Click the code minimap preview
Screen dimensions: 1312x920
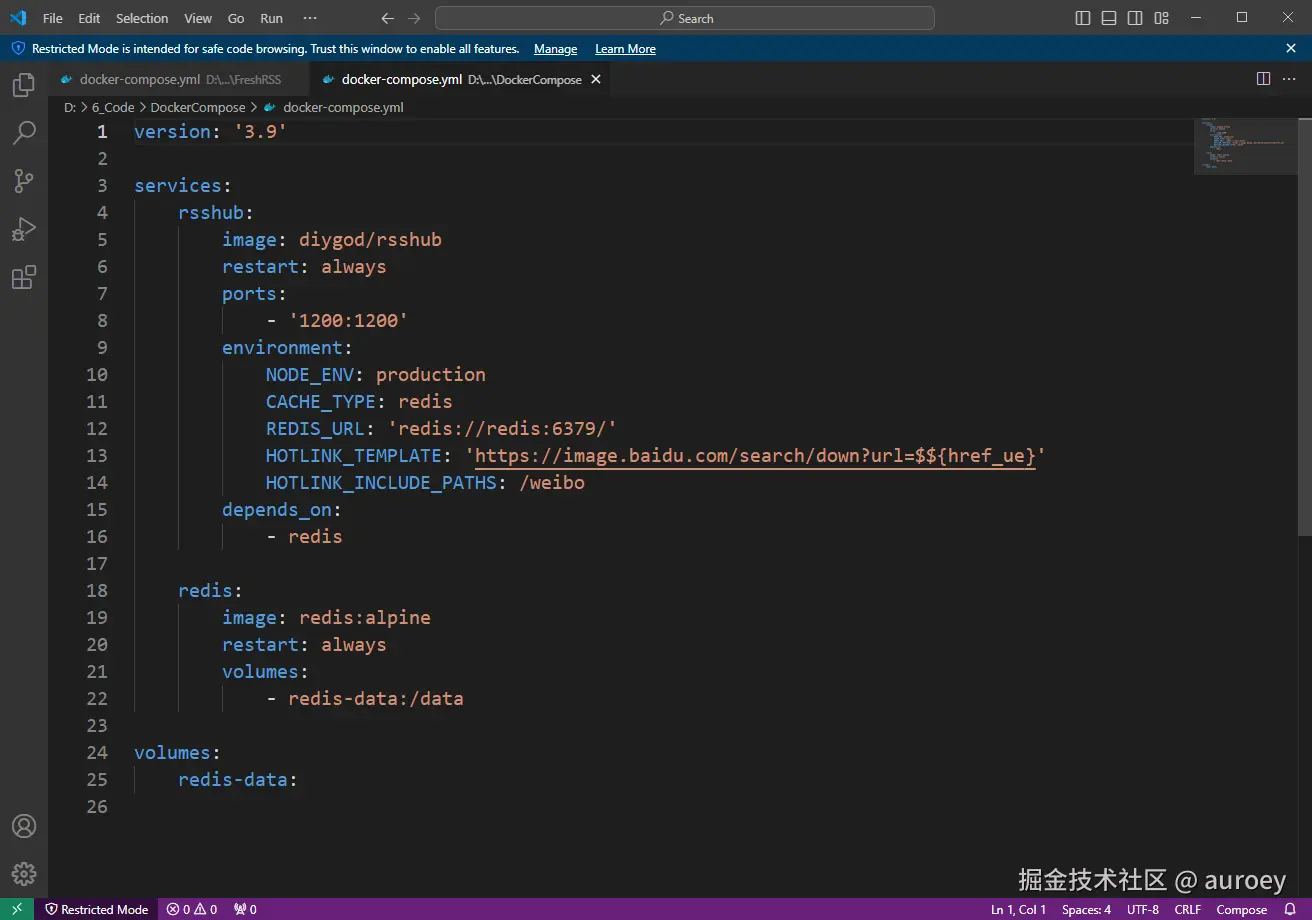pyautogui.click(x=1244, y=146)
